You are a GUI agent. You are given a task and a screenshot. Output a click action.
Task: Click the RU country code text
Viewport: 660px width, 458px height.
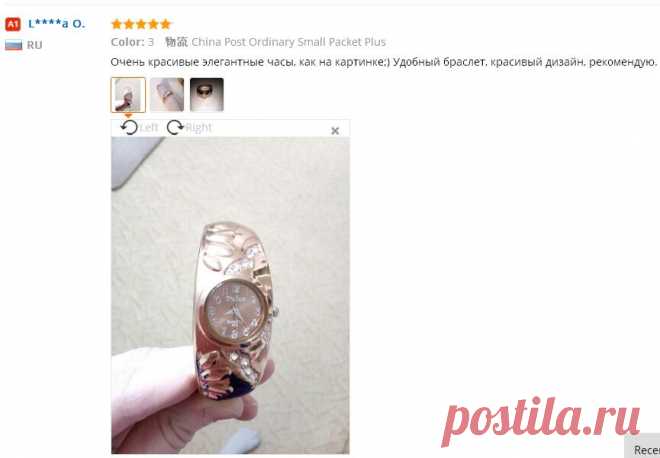pos(35,45)
